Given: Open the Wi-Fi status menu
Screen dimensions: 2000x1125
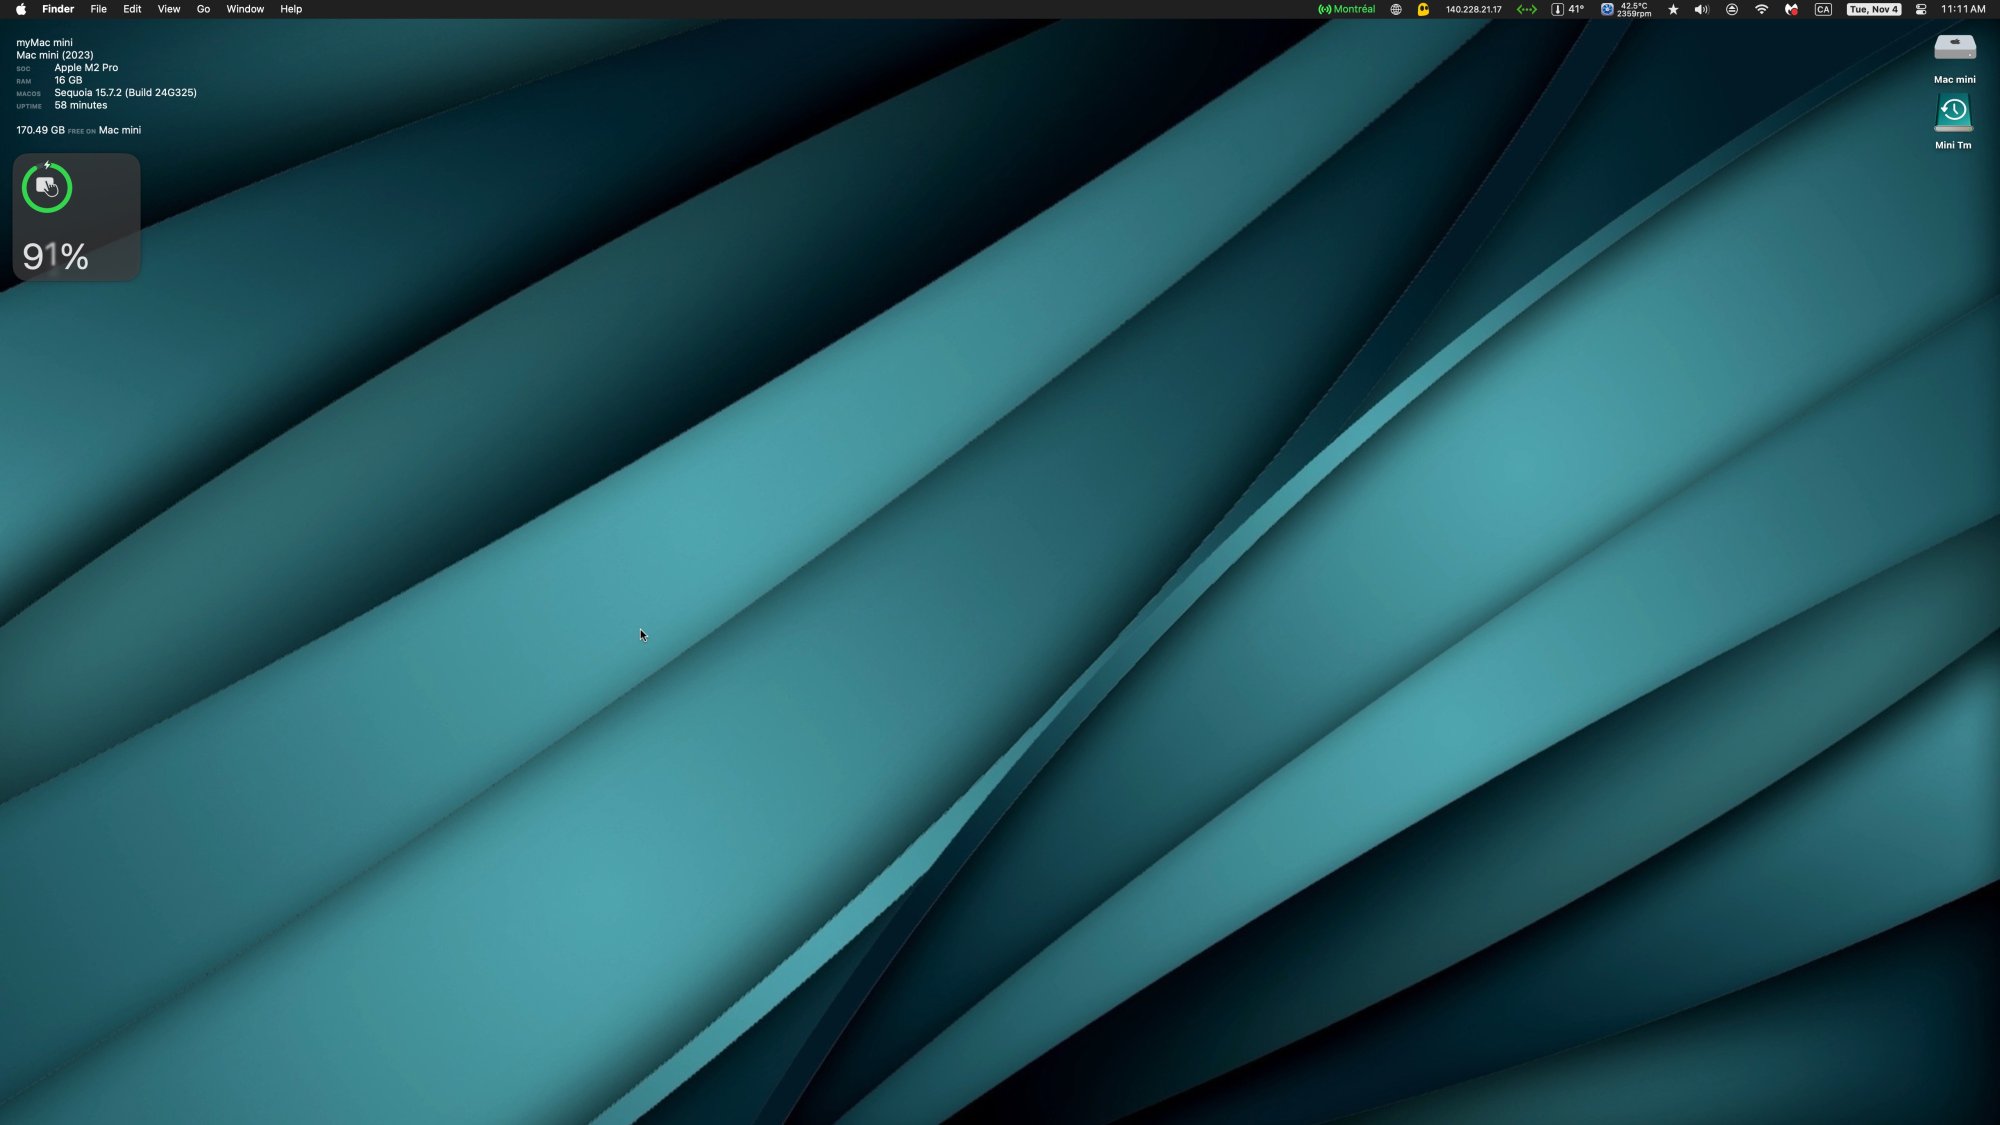Looking at the screenshot, I should pos(1761,9).
